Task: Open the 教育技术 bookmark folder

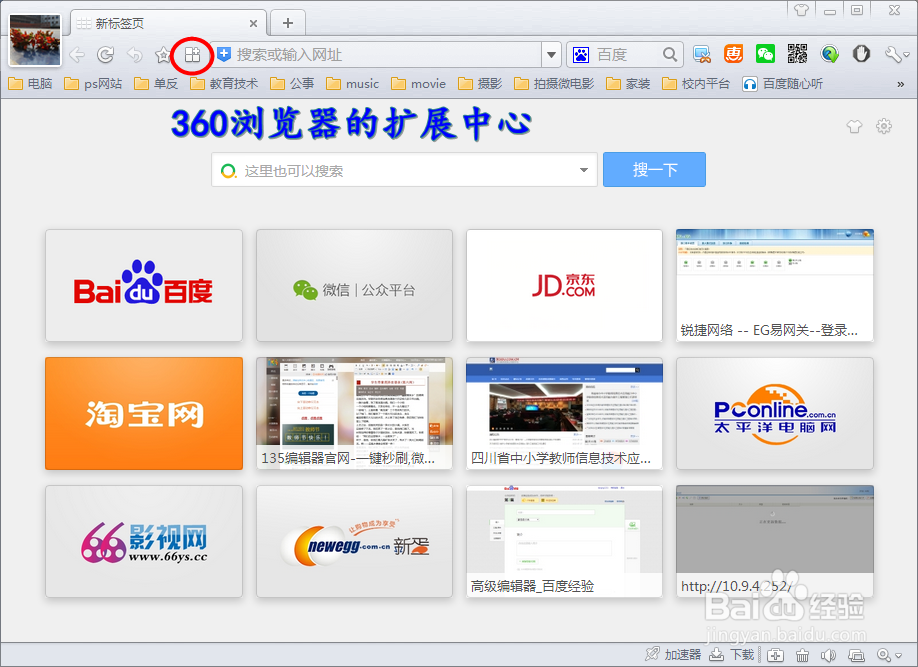Action: (224, 84)
